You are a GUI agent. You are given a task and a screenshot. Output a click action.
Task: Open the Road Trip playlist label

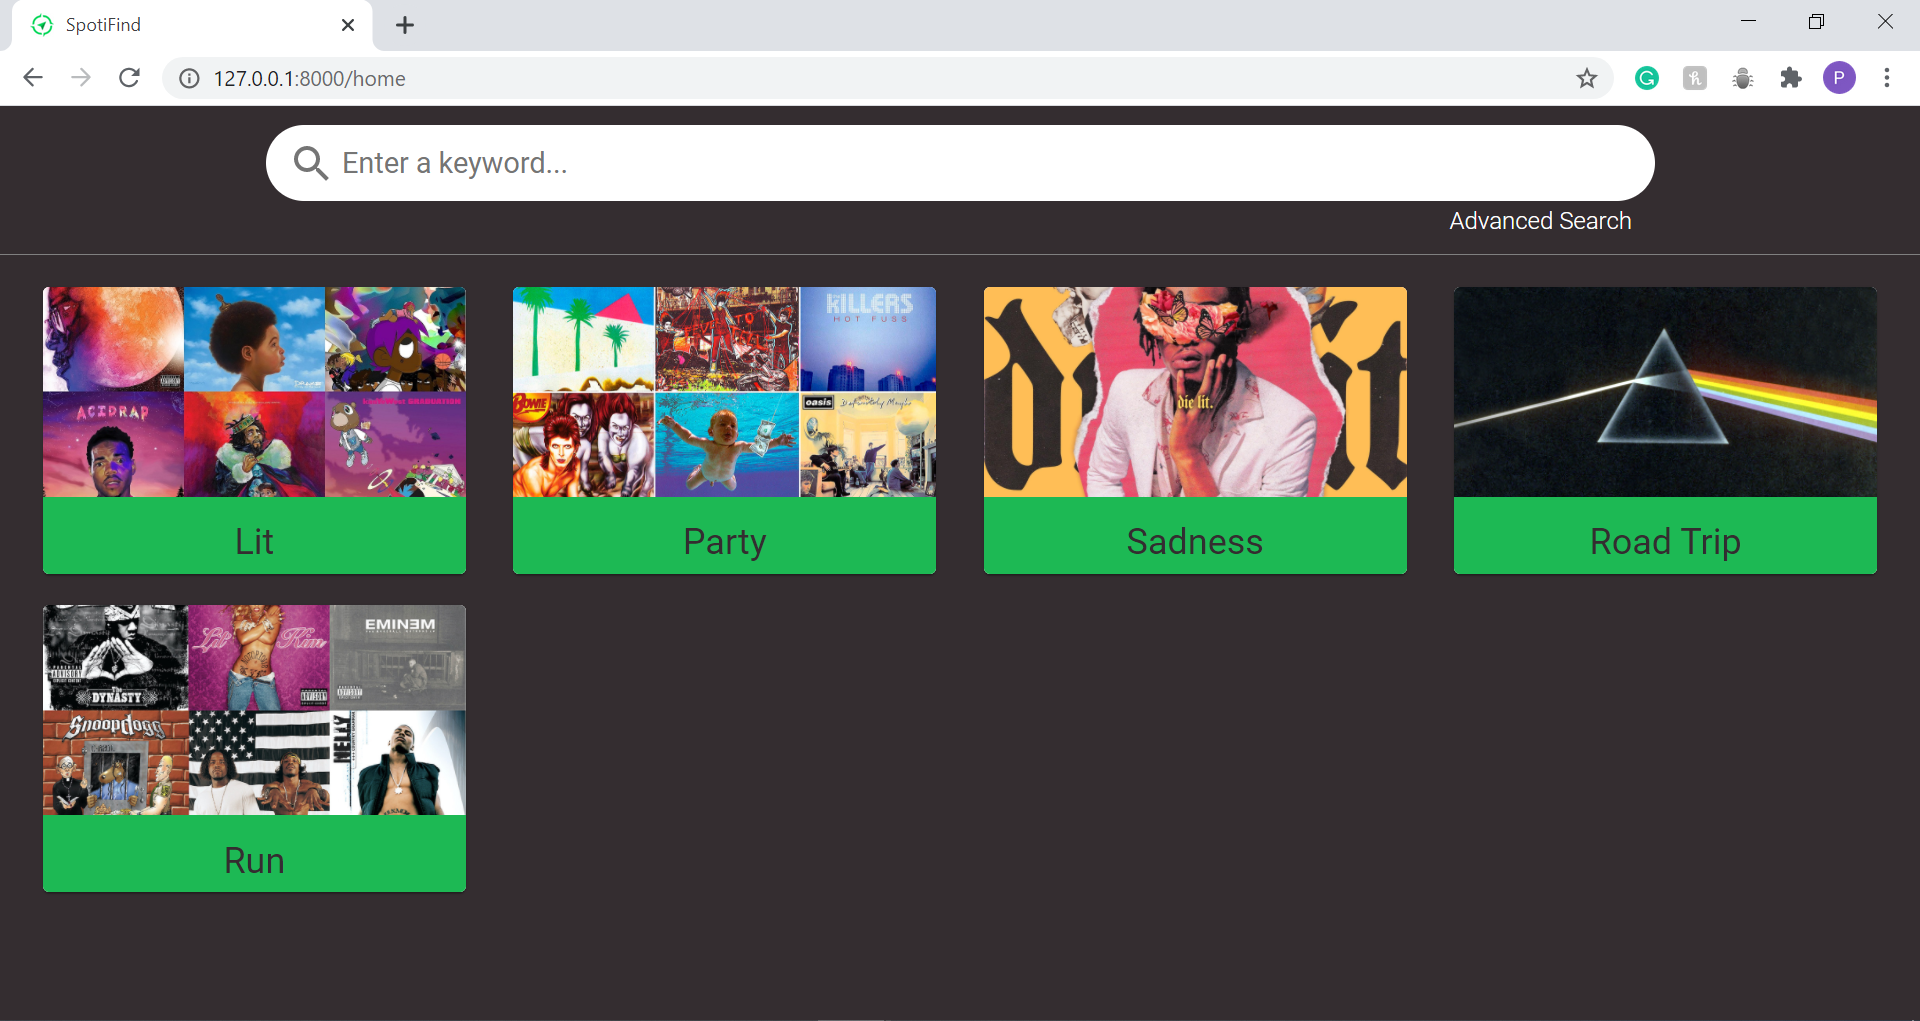[1665, 541]
